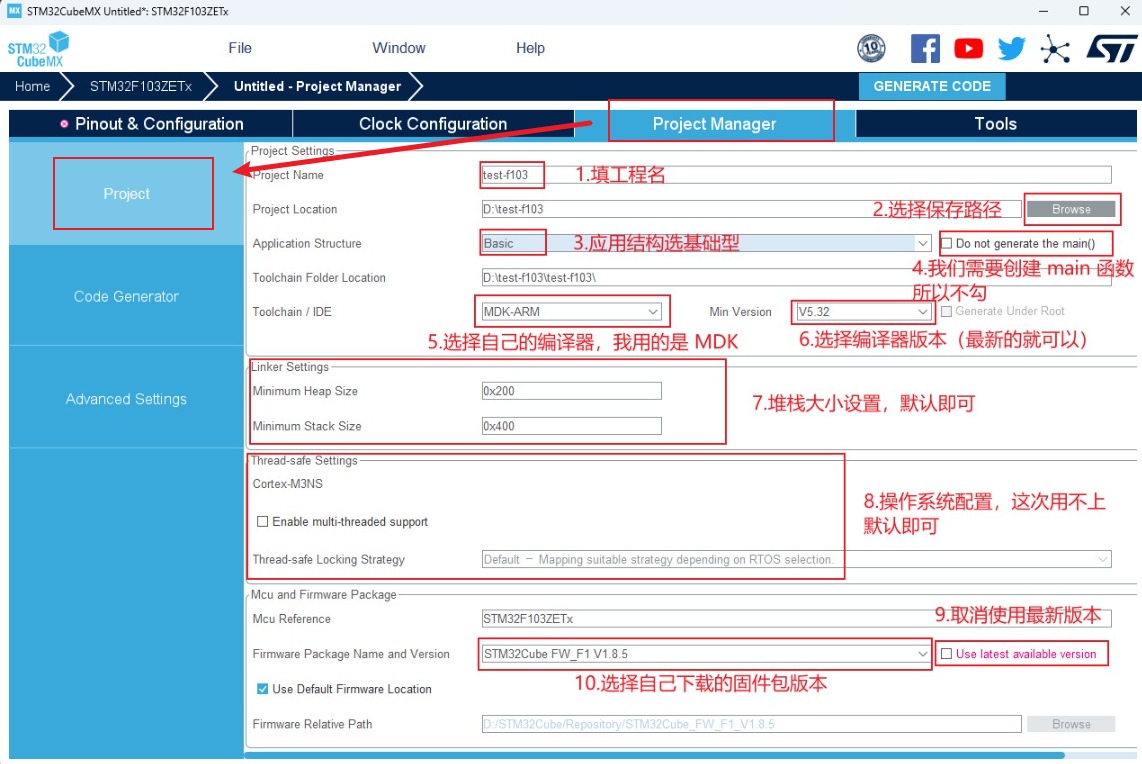Open the Facebook icon link
1142x764 pixels.
pos(925,49)
